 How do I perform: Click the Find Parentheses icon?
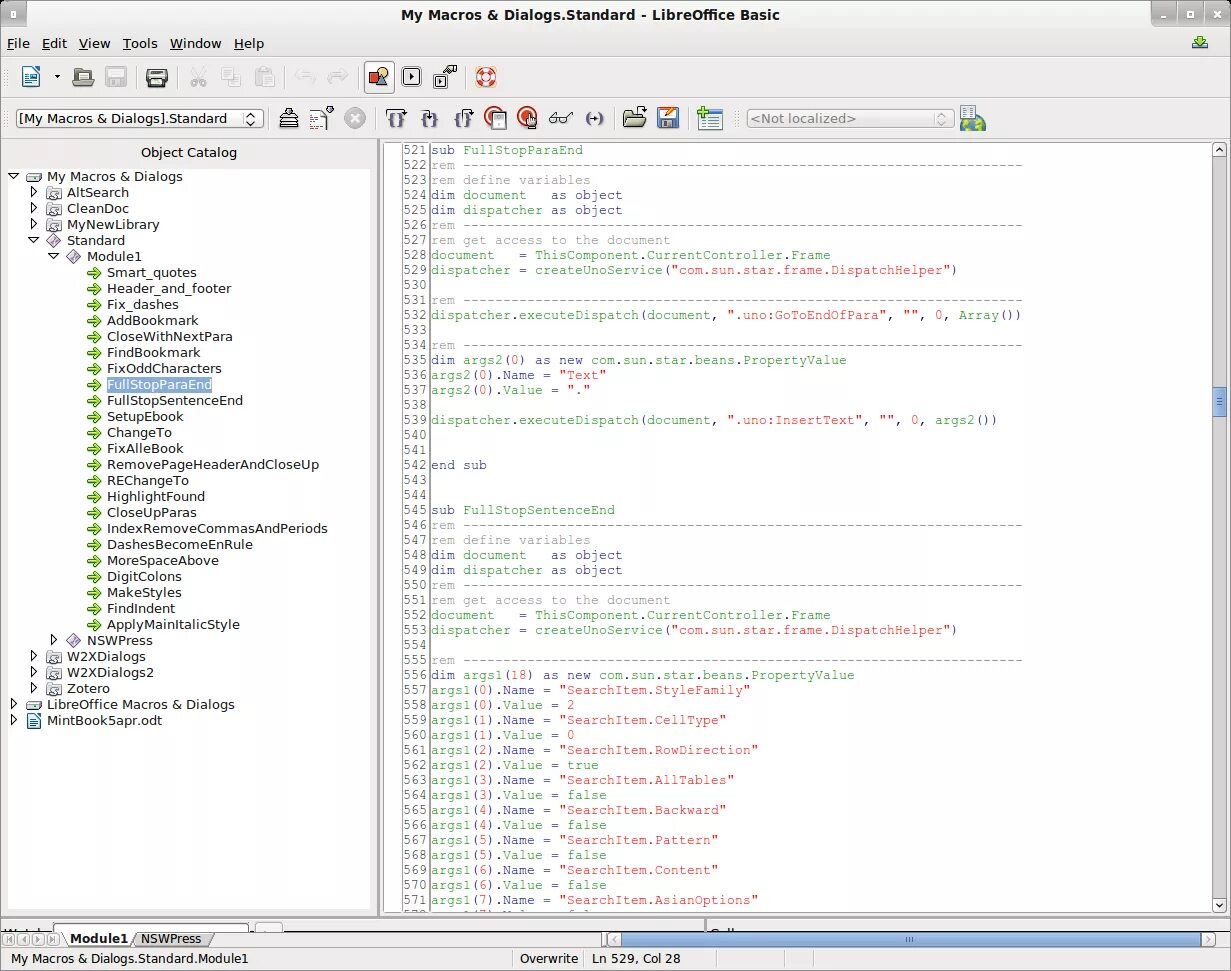pos(595,118)
